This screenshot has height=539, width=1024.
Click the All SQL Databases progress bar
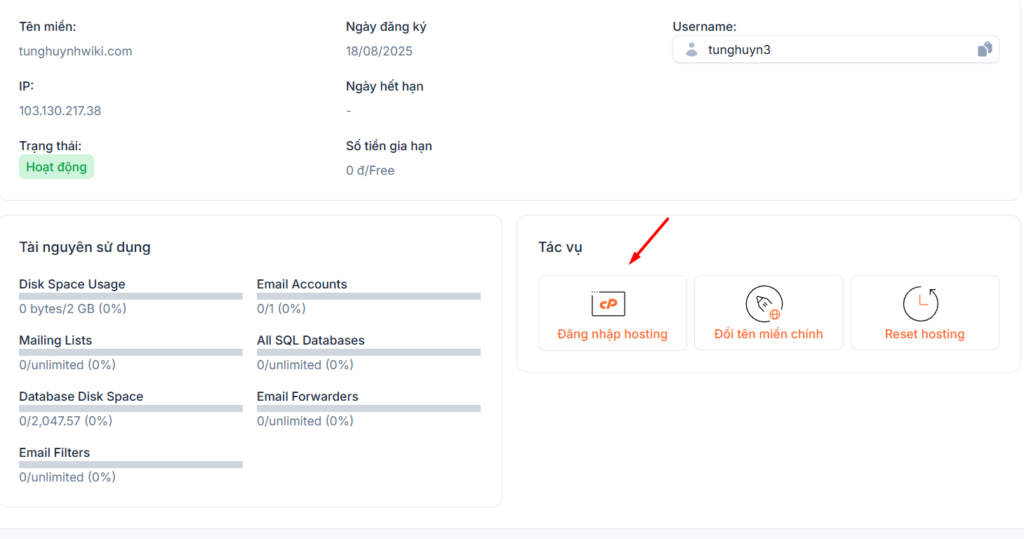[x=368, y=352]
